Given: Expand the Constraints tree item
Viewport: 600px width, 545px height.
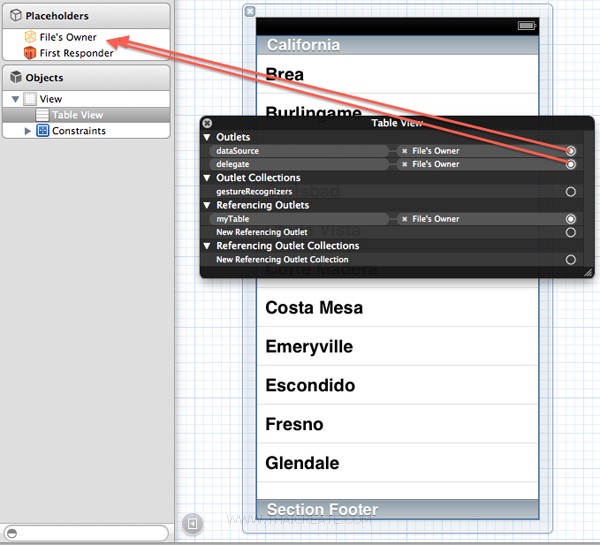Looking at the screenshot, I should click(28, 131).
